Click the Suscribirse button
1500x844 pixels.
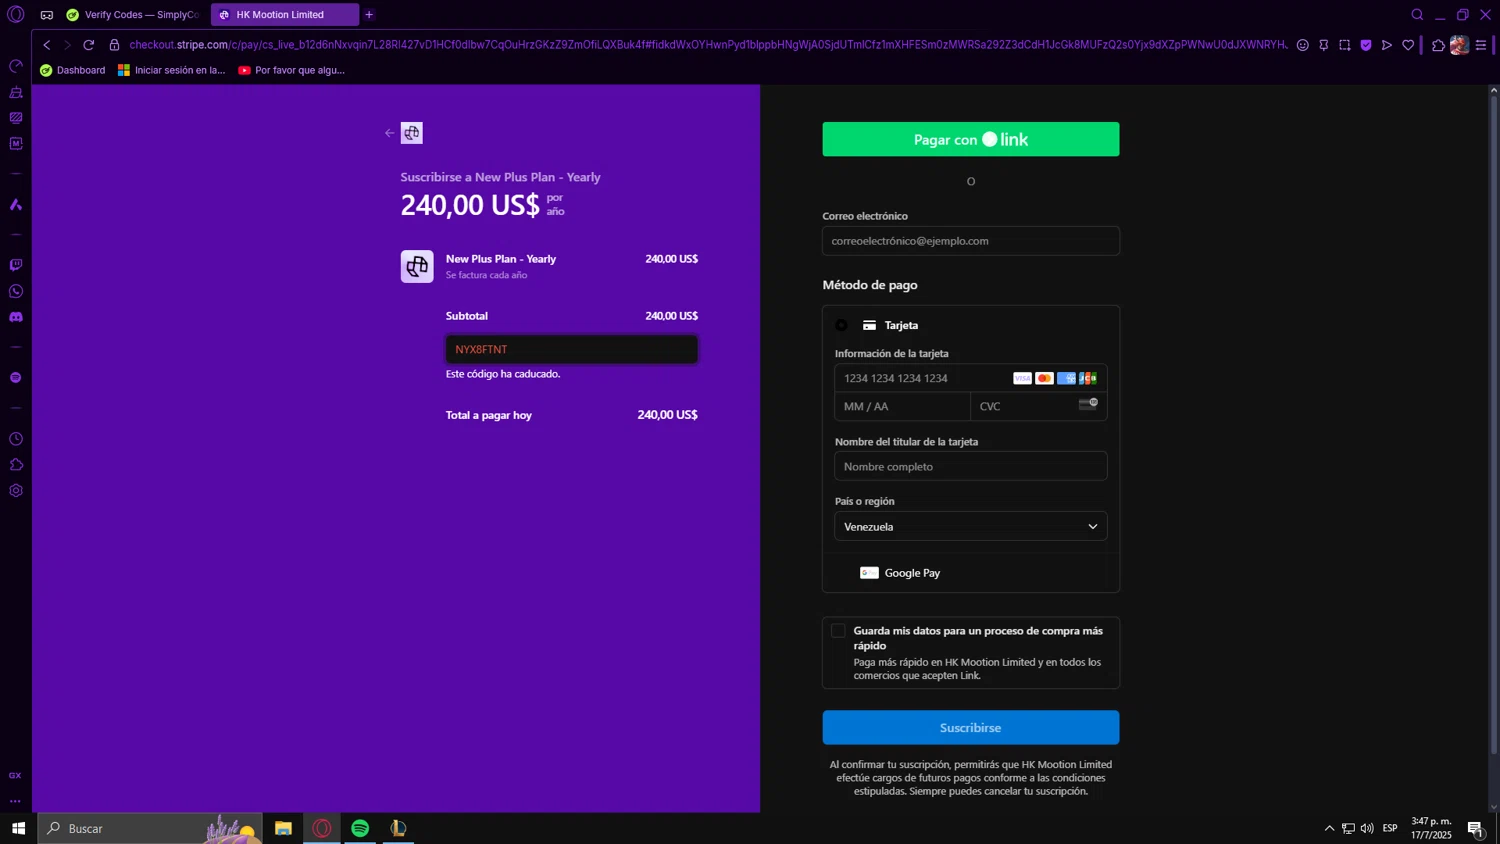pyautogui.click(x=970, y=727)
